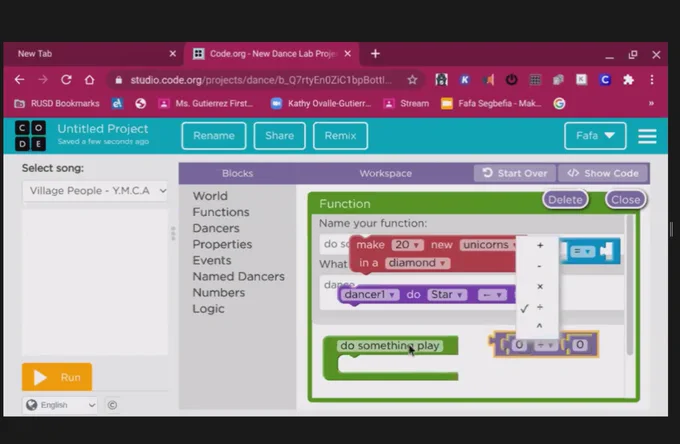Click the blue K extension icon
This screenshot has width=680, height=444.
[464, 80]
